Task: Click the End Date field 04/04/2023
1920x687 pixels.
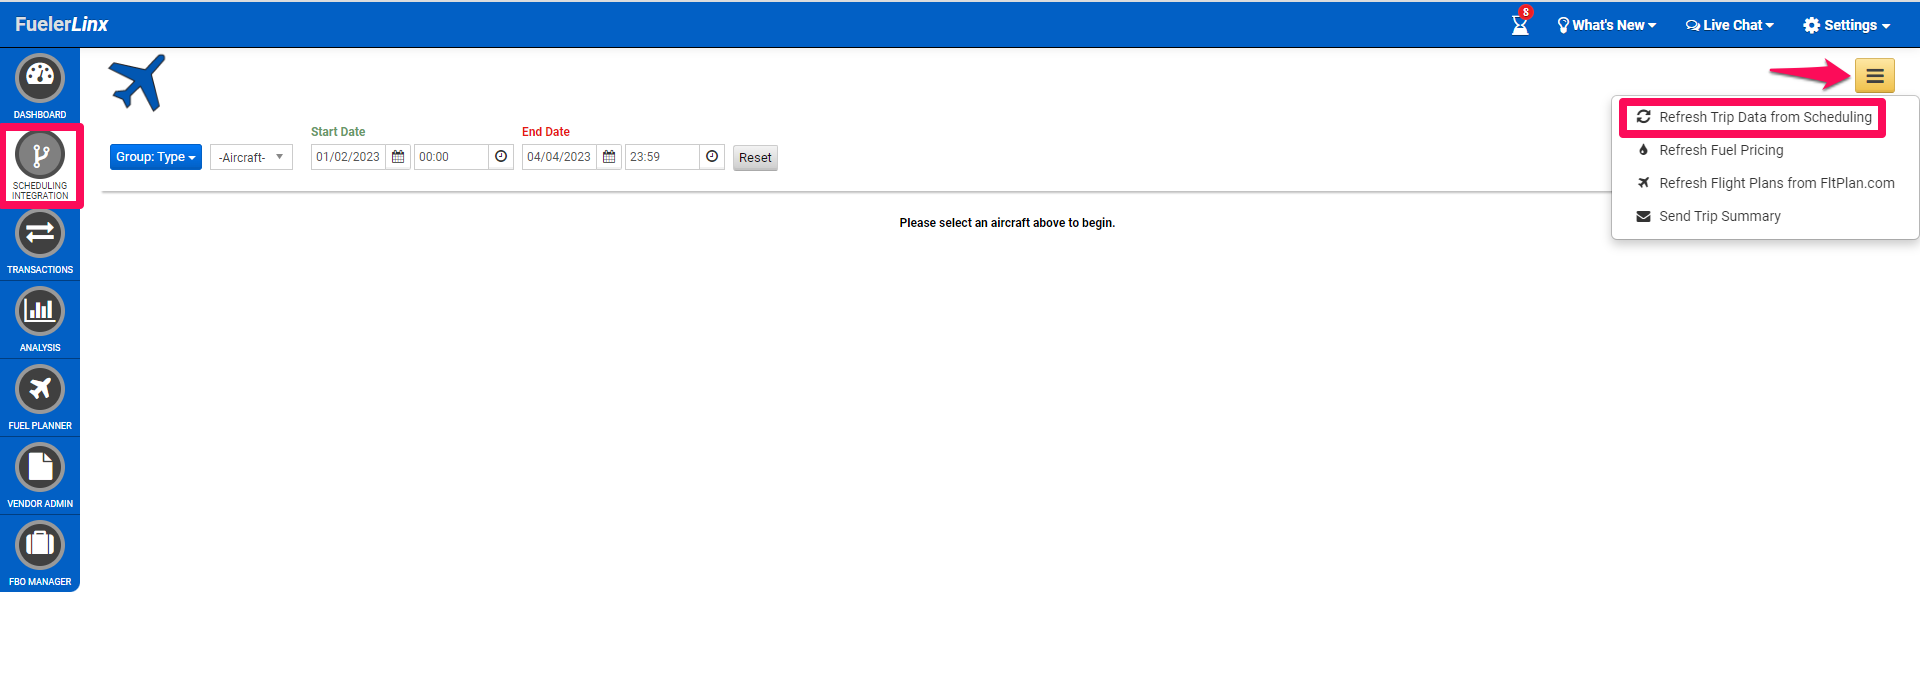Action: pyautogui.click(x=560, y=157)
